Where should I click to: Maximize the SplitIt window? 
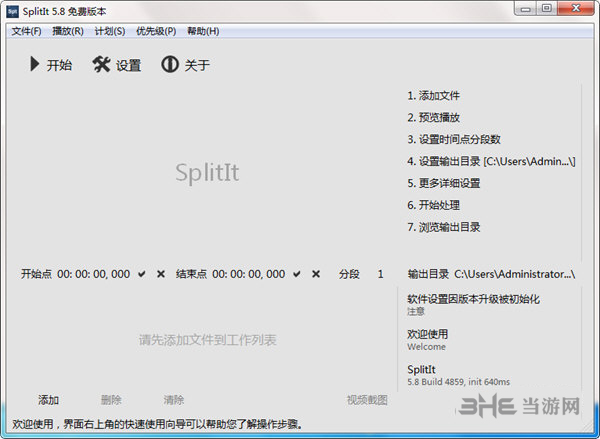pyautogui.click(x=547, y=9)
